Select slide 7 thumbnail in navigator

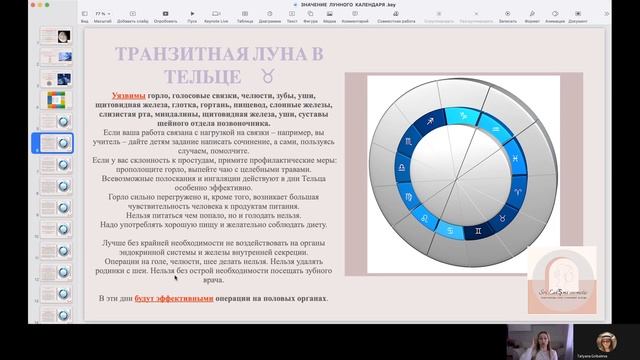point(56,165)
